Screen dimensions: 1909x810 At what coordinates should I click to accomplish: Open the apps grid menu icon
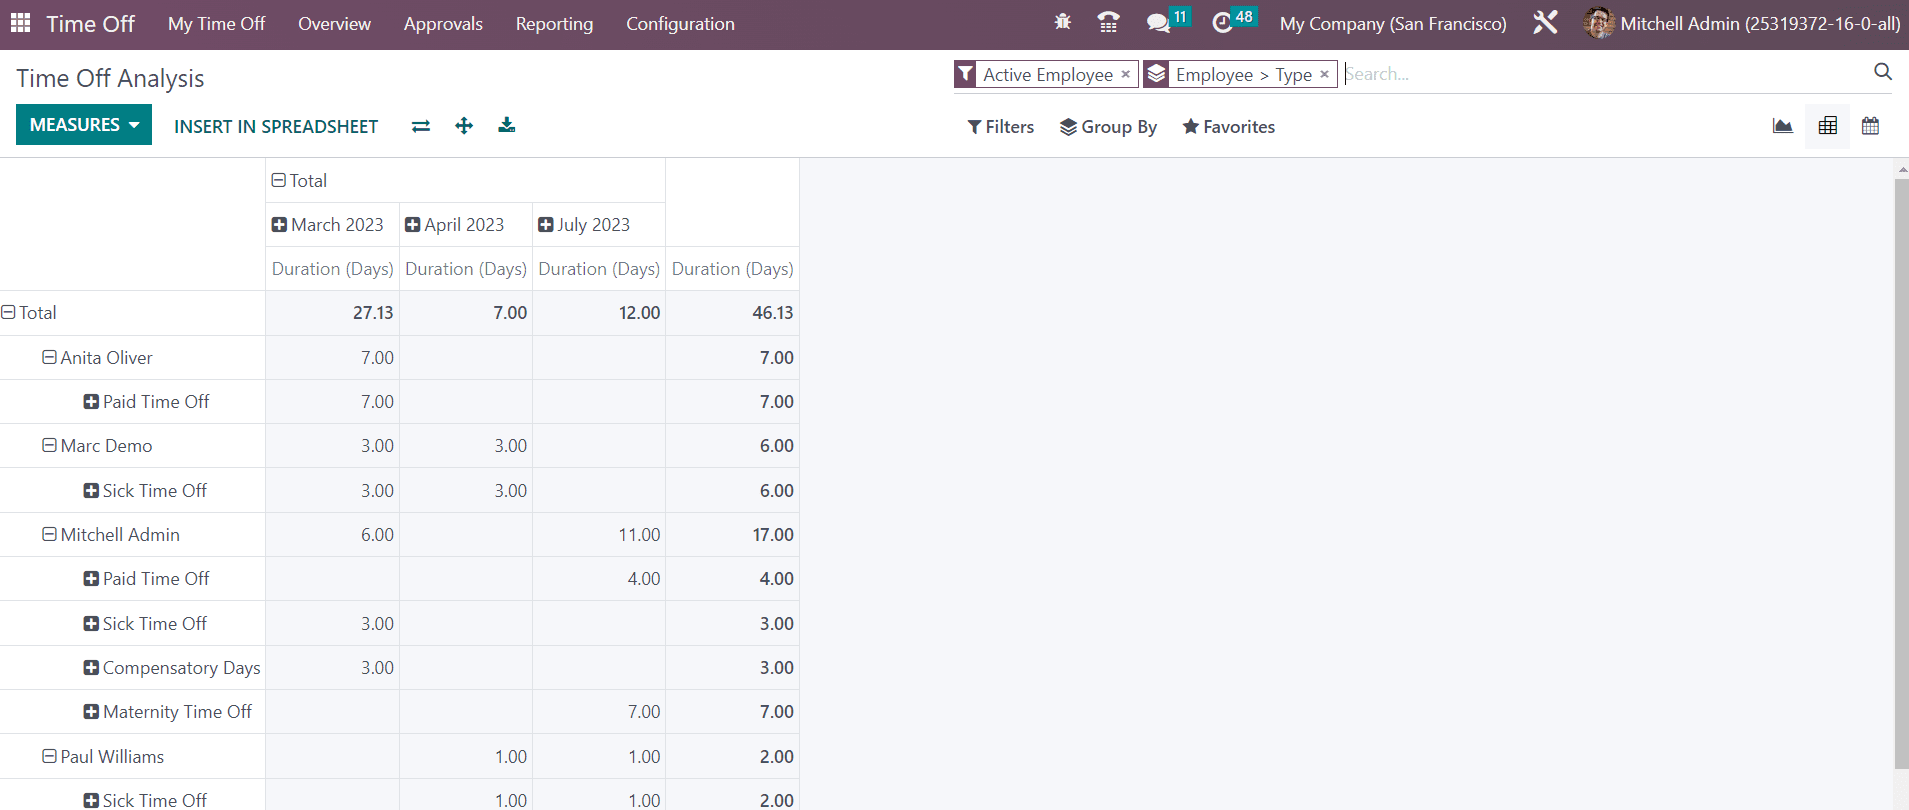pyautogui.click(x=20, y=23)
